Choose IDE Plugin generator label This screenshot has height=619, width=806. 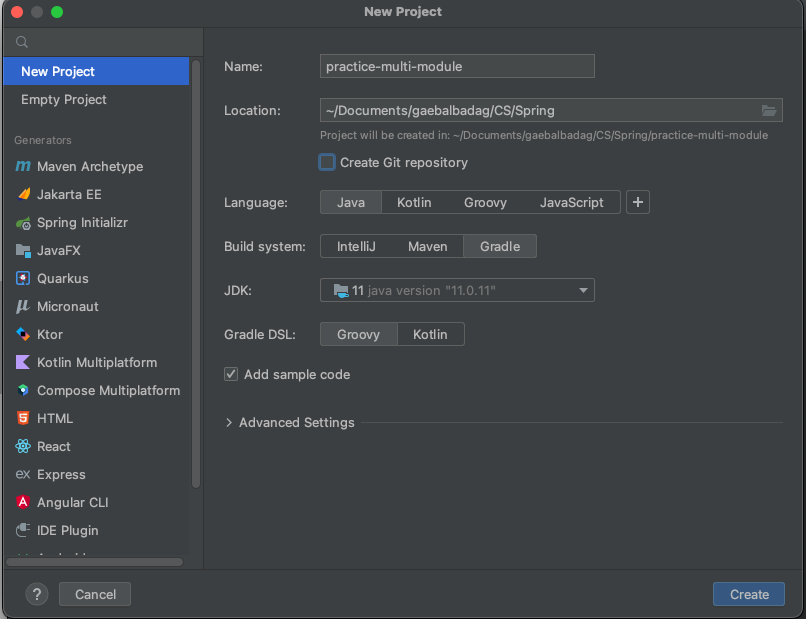67,530
